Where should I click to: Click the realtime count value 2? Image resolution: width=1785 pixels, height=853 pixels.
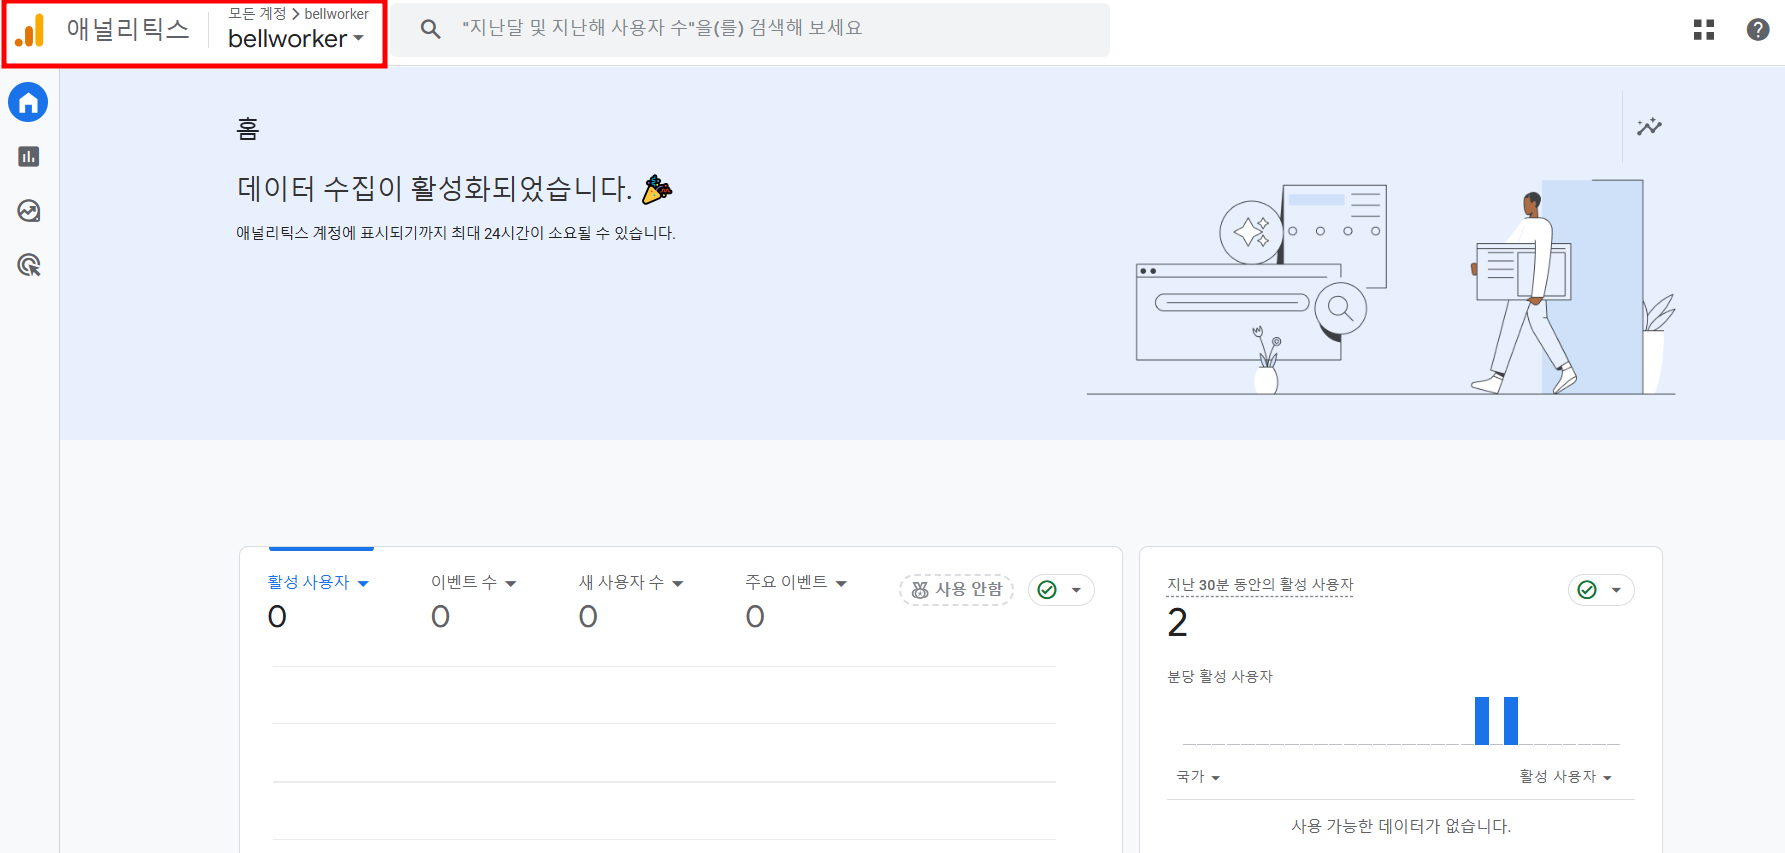tap(1178, 623)
